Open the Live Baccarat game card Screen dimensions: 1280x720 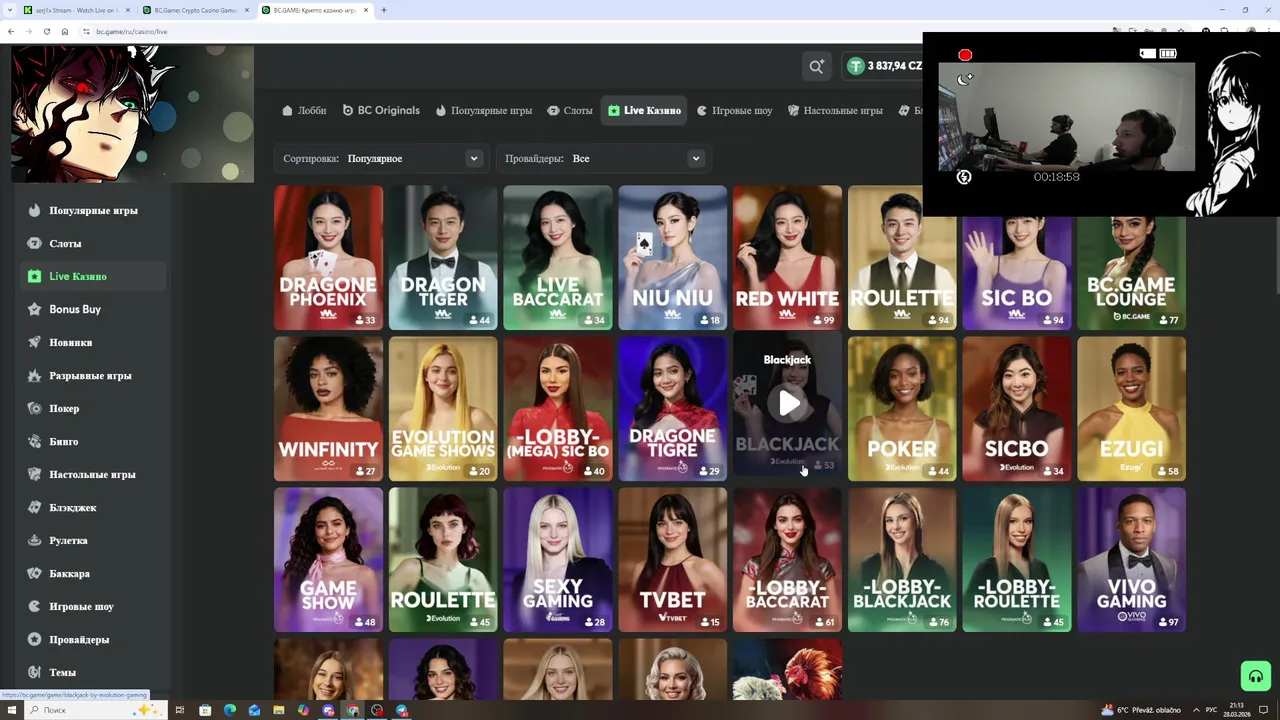558,257
